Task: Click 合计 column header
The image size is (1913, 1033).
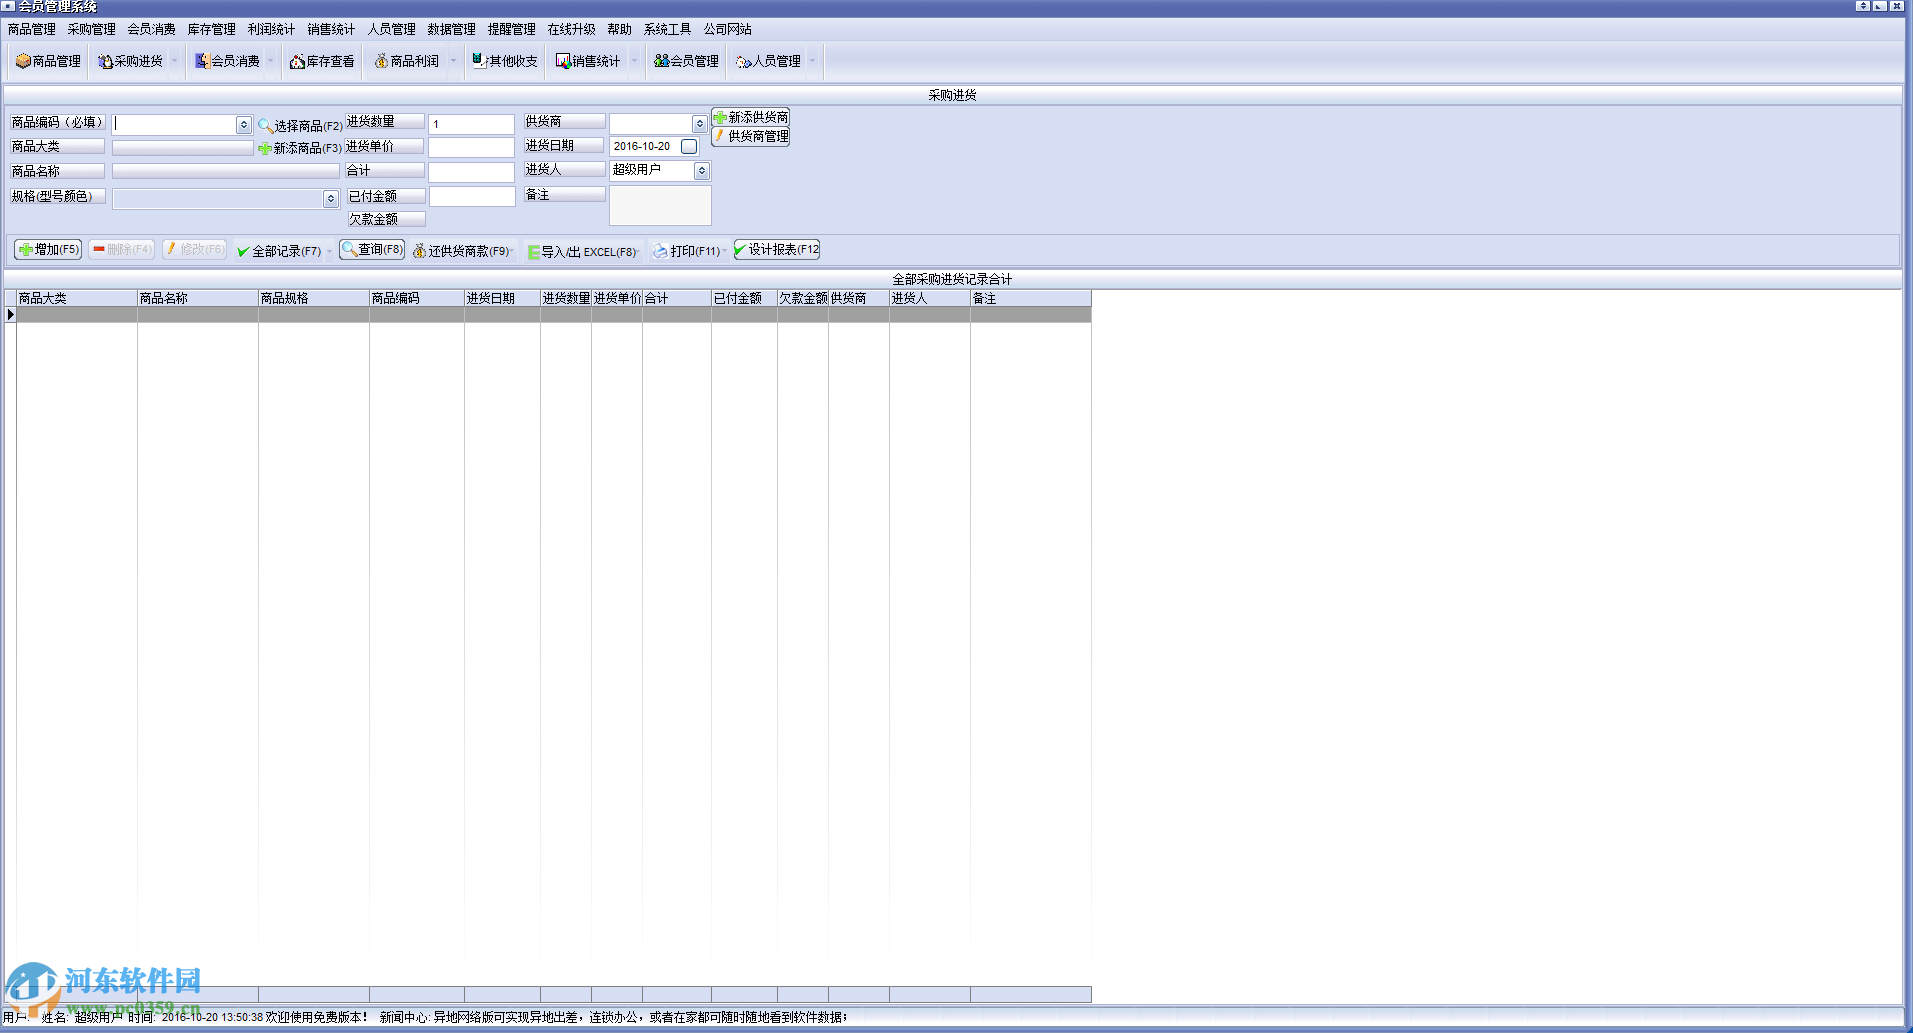Action: pos(677,298)
